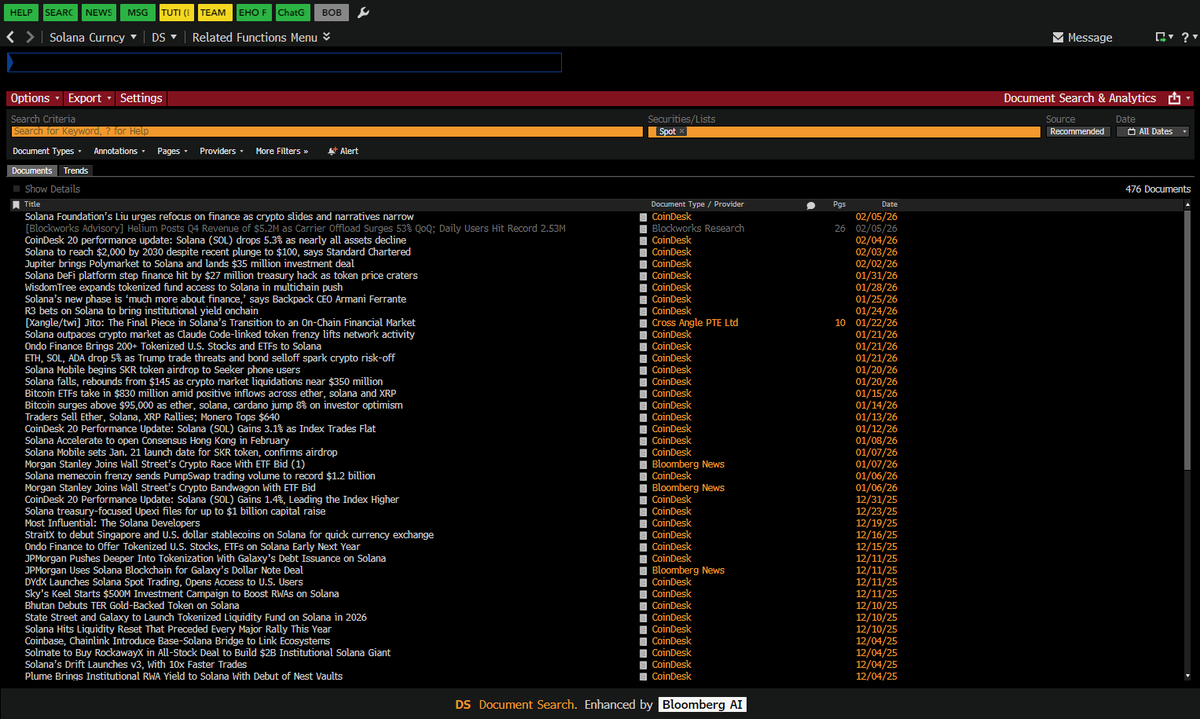Open 'DYdX Launches Solana Spot Trading' article

click(x=164, y=582)
